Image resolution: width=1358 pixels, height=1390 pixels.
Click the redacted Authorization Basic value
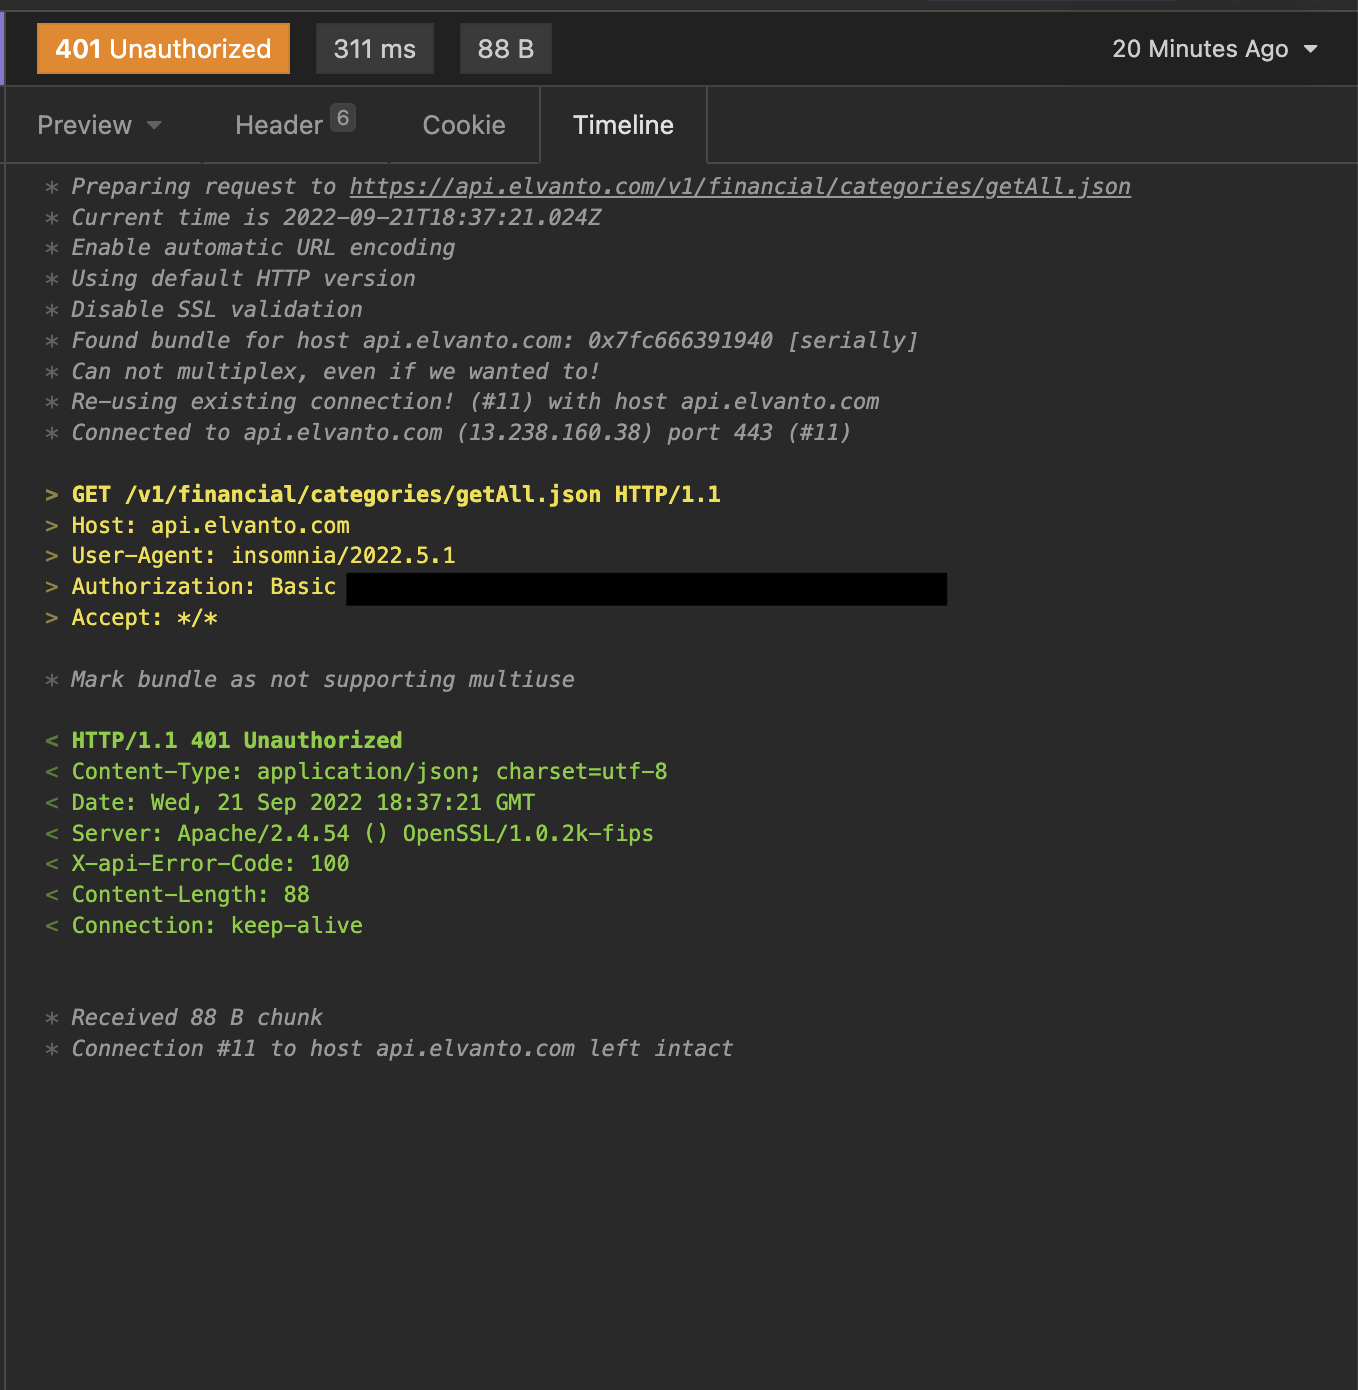point(645,589)
